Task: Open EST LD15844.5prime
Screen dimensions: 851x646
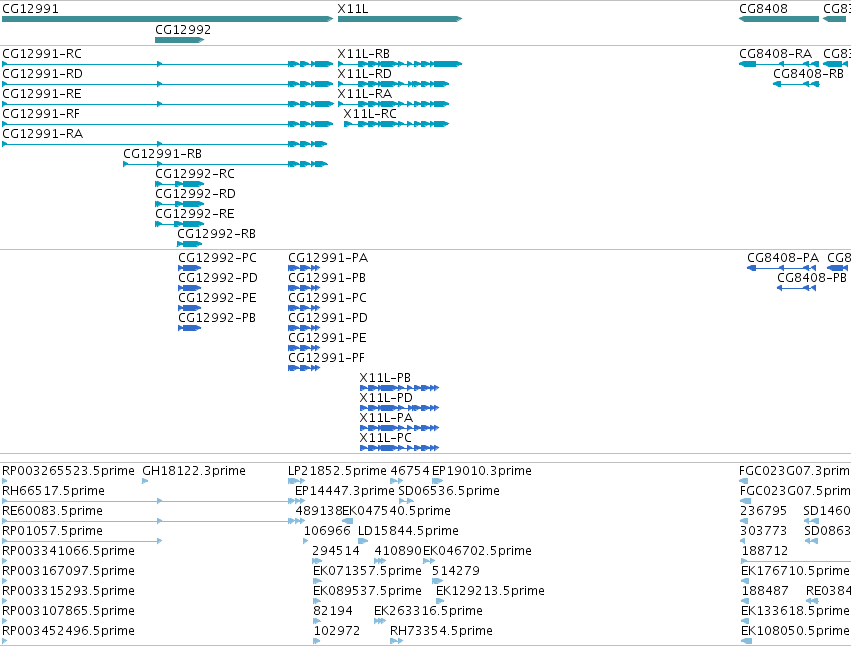Action: [408, 531]
